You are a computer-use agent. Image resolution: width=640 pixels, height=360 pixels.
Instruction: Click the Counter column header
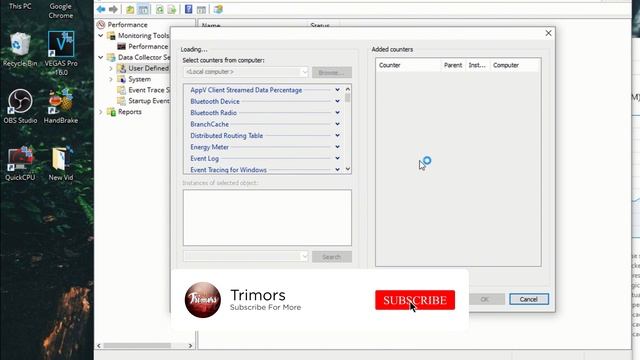point(409,65)
